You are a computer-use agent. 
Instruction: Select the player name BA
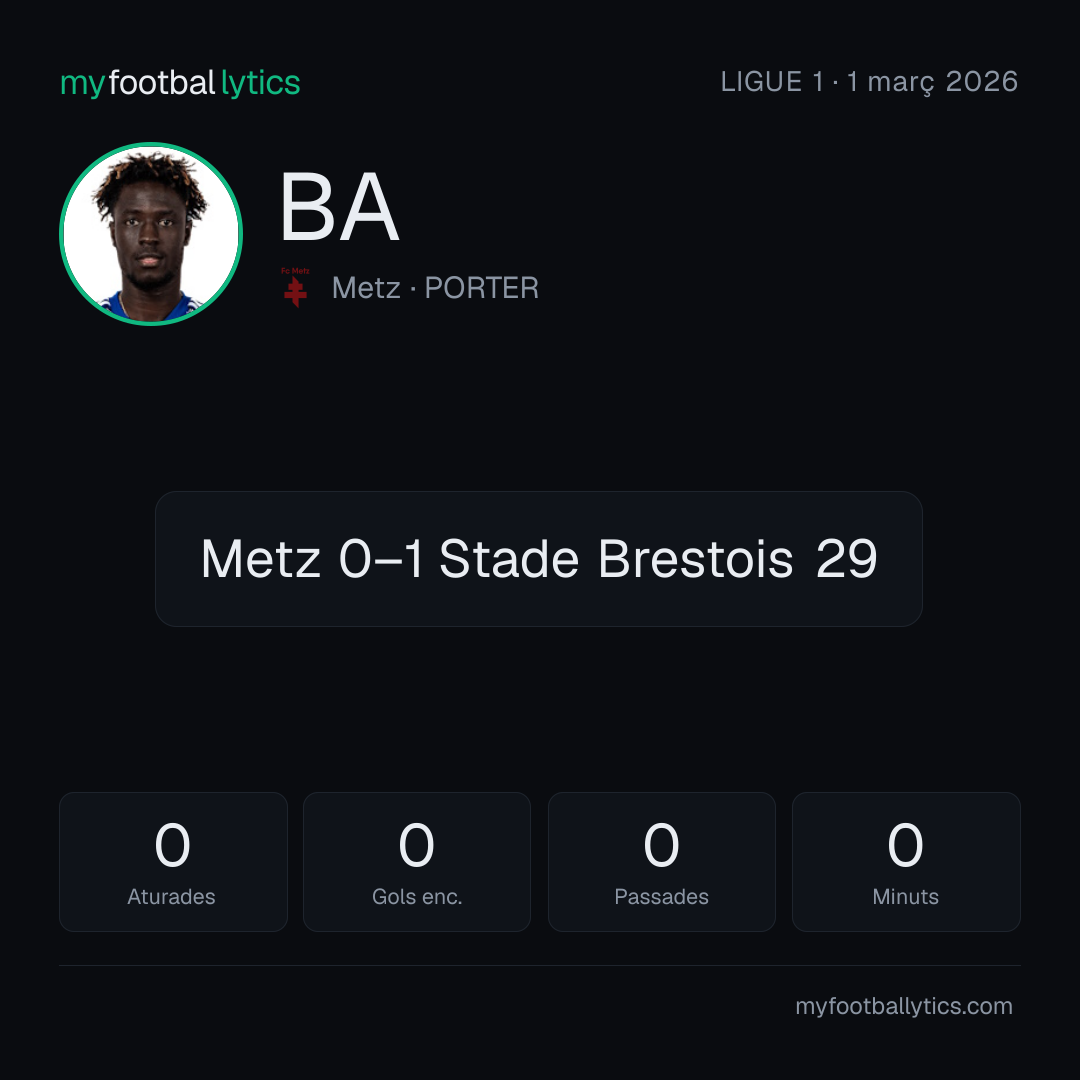(340, 207)
